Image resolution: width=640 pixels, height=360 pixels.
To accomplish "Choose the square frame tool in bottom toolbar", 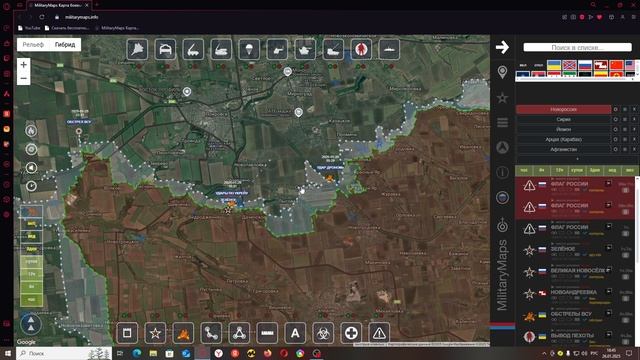I will tap(127, 333).
